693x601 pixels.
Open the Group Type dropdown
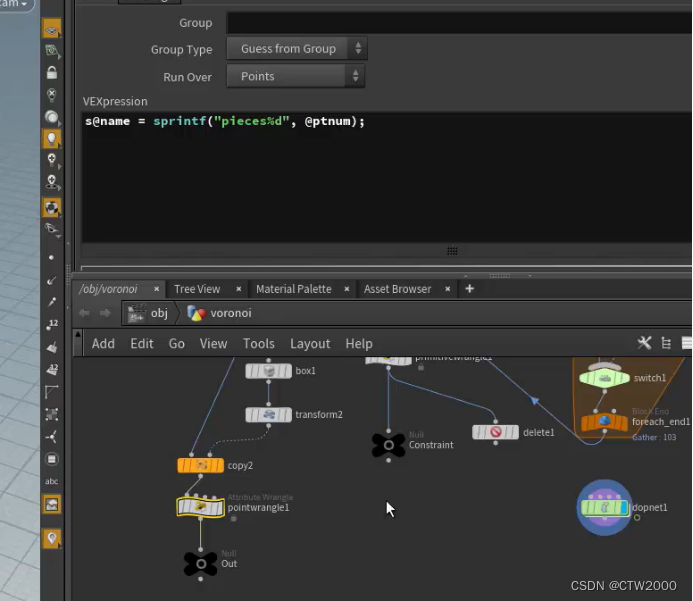click(297, 49)
